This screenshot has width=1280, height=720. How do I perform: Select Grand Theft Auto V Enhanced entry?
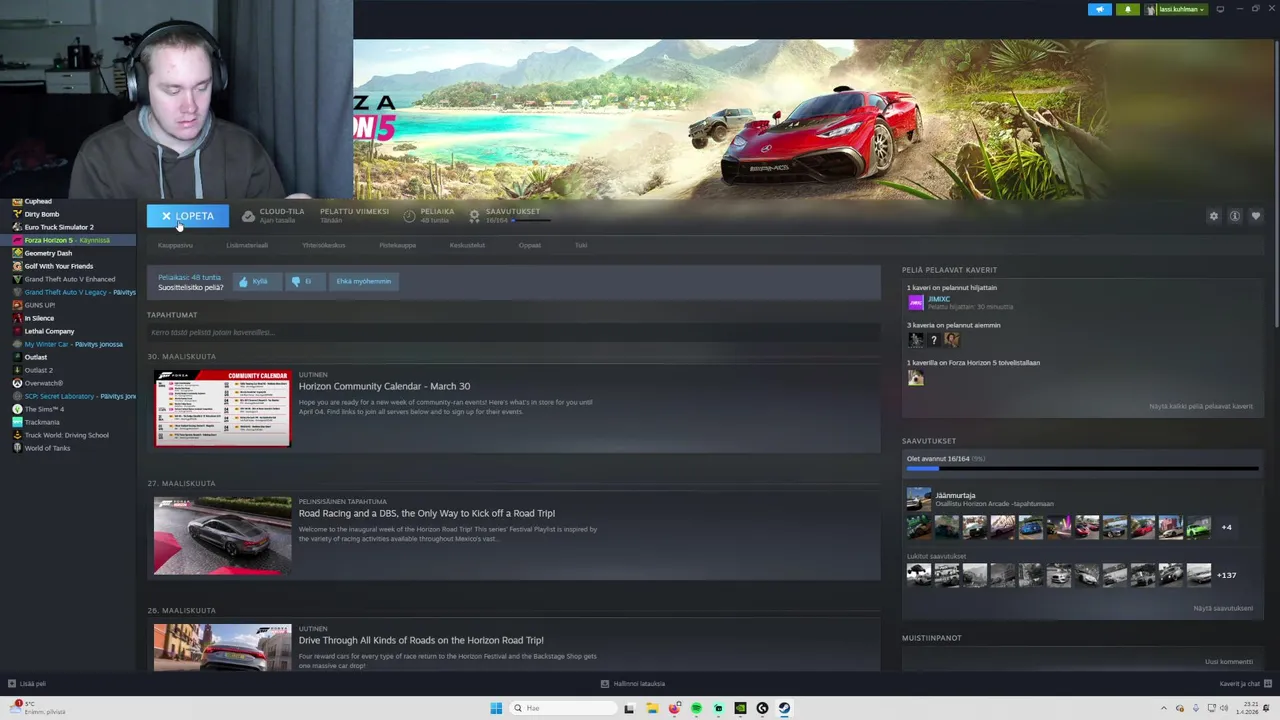coord(70,279)
